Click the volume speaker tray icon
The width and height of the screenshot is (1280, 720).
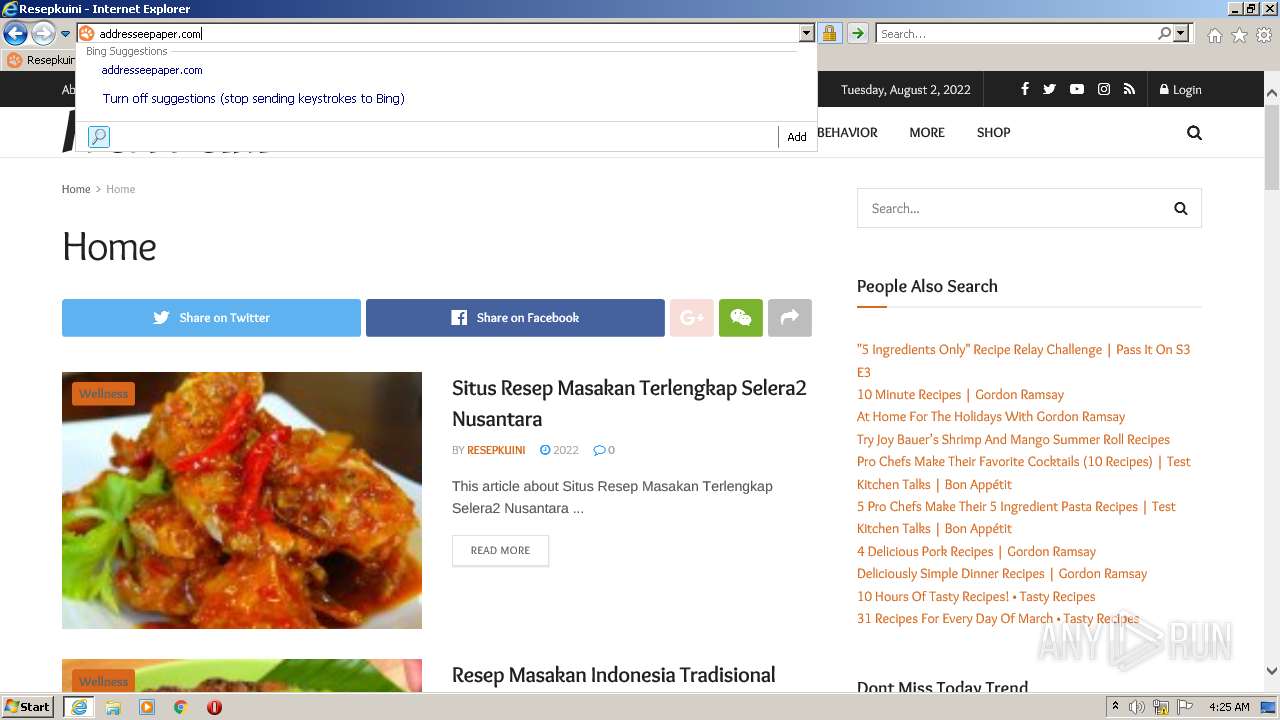1138,707
